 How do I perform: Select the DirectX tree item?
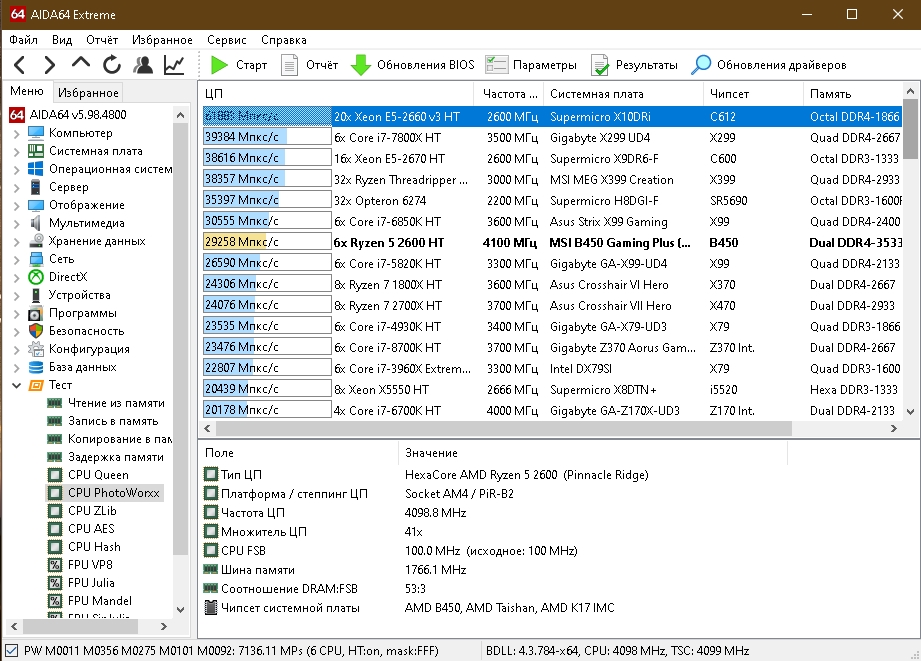click(68, 277)
